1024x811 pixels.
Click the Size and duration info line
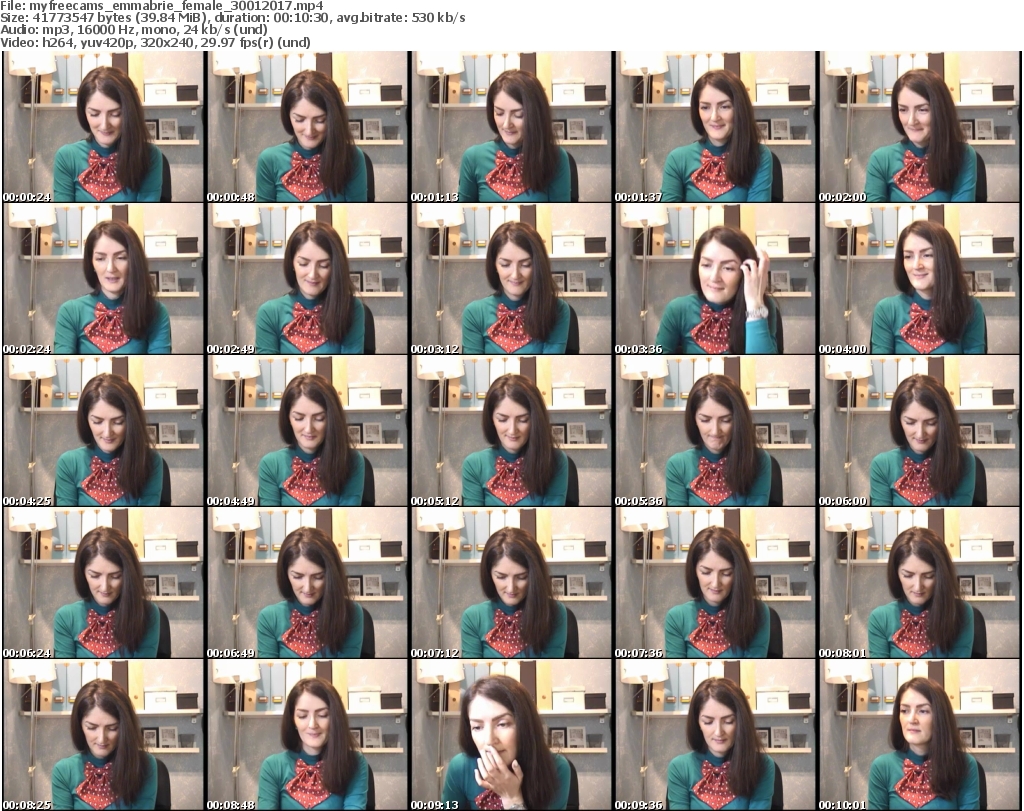(x=232, y=18)
